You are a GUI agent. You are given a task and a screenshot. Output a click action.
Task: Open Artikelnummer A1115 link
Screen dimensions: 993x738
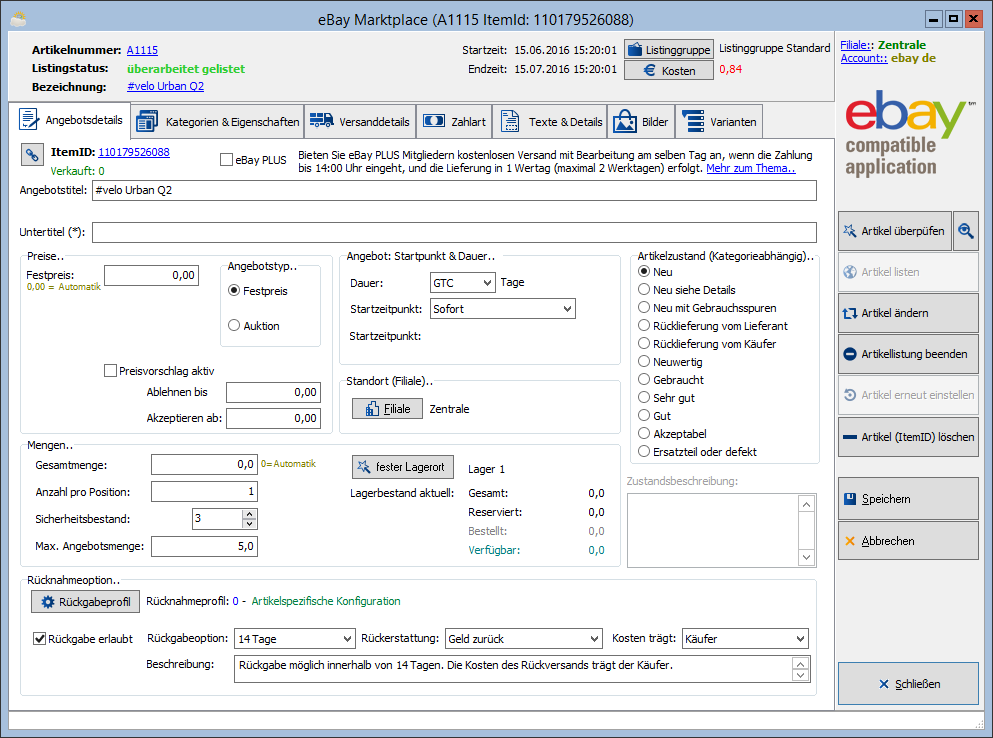[x=142, y=50]
